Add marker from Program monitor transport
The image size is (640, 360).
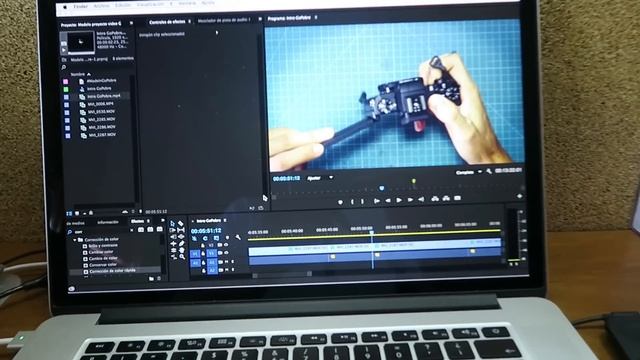(x=340, y=202)
